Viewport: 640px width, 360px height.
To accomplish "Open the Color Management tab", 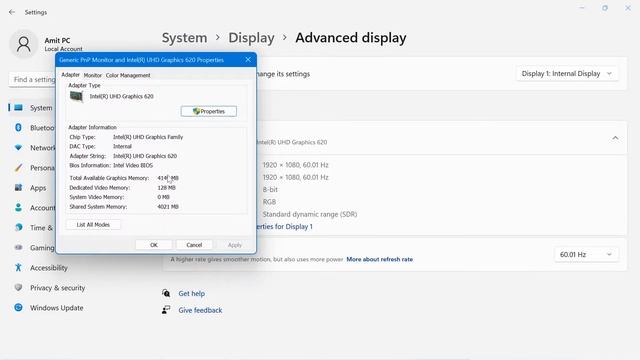I will (x=128, y=76).
